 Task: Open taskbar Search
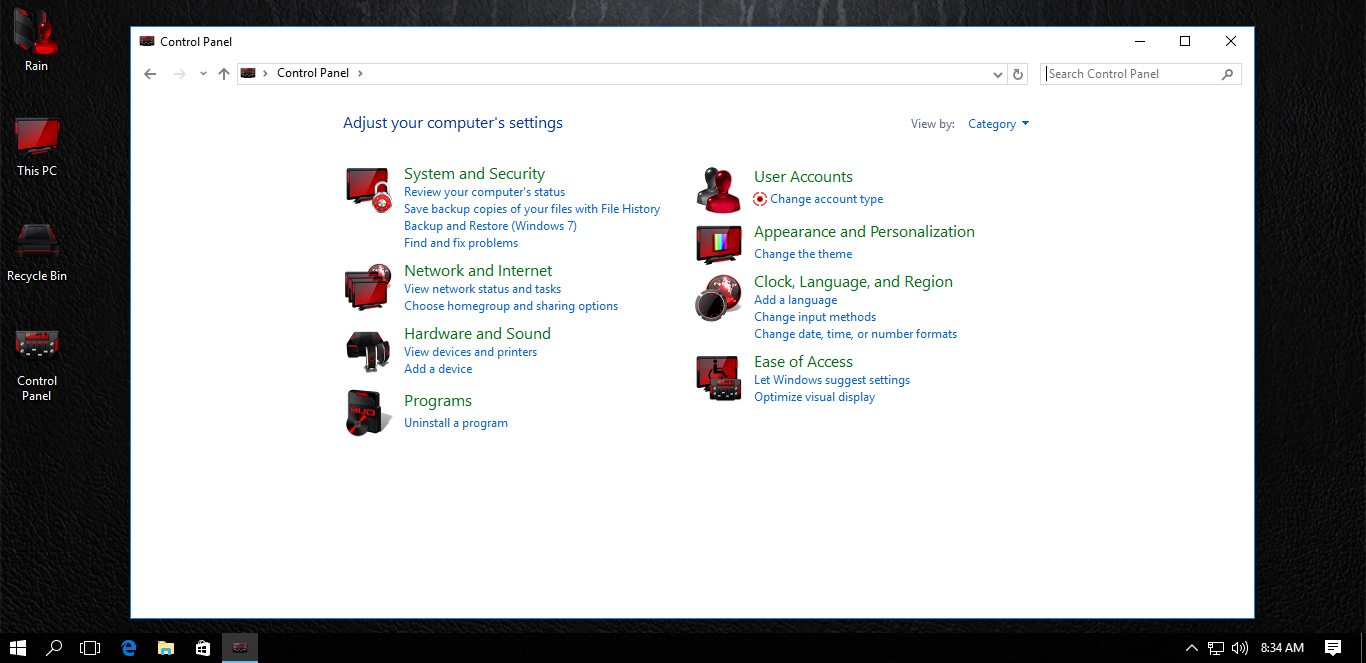pos(55,648)
